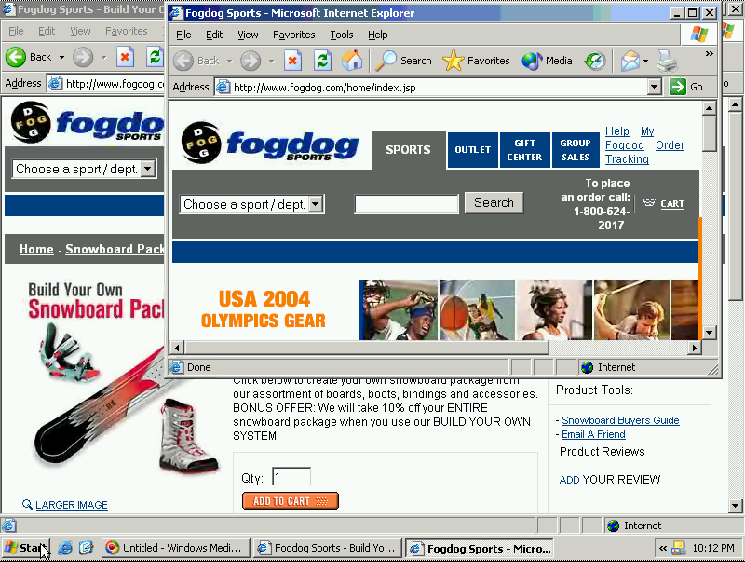Click front window horizontal scroll left arrow

point(177,348)
